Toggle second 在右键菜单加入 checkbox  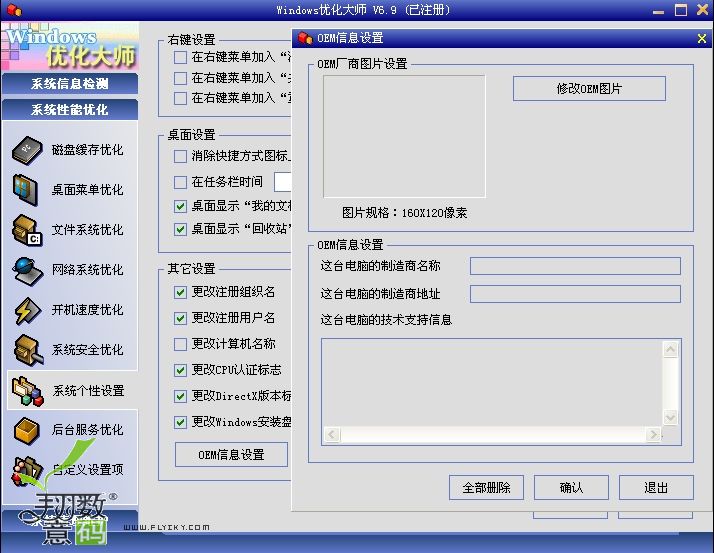(180, 78)
